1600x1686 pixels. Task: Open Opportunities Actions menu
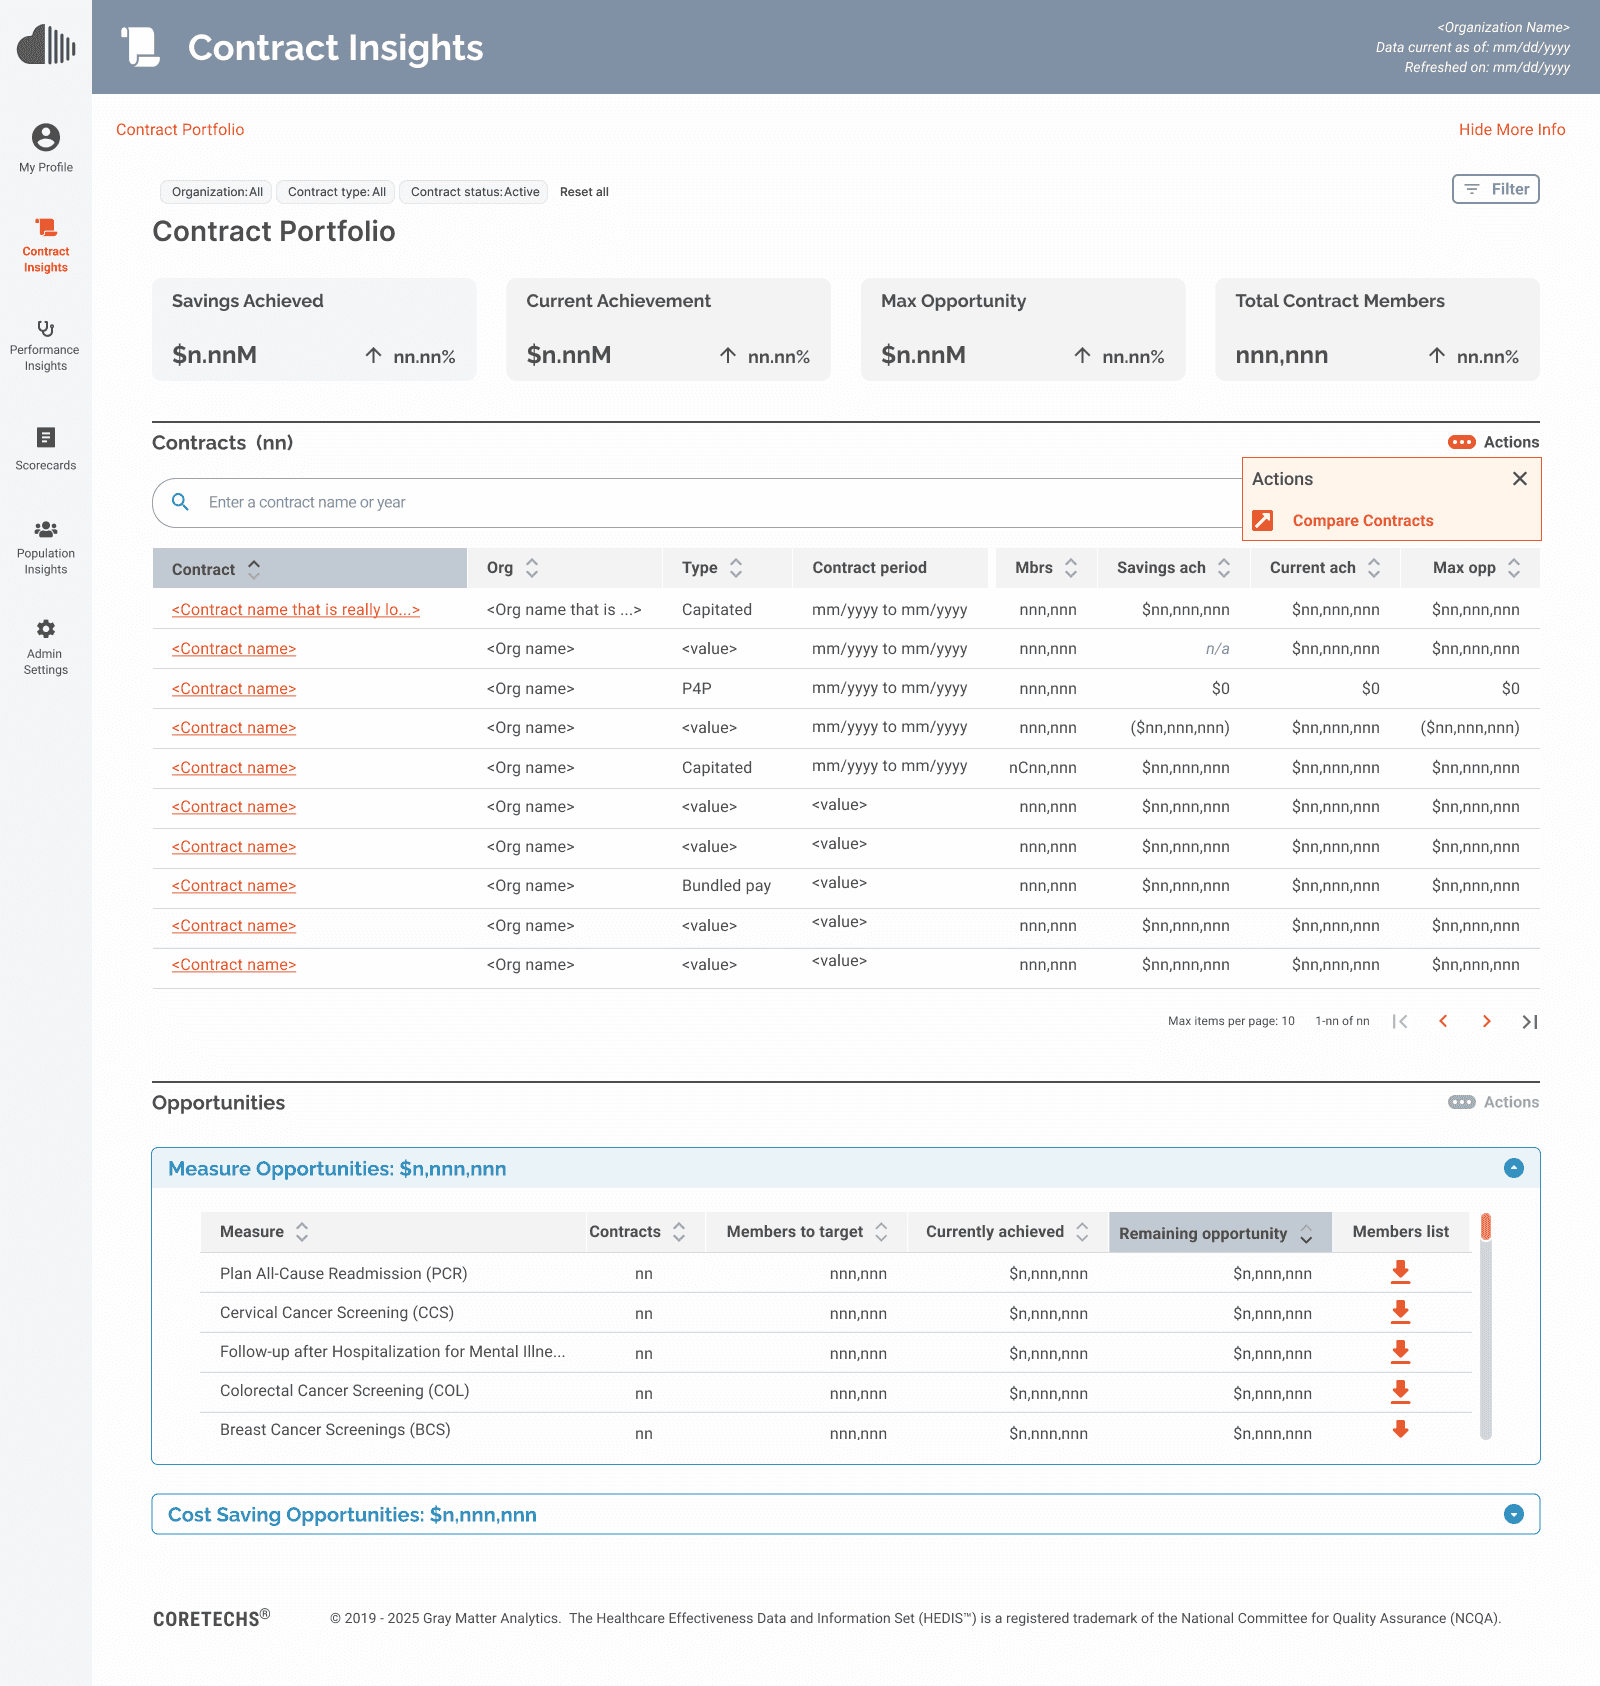click(x=1494, y=1102)
